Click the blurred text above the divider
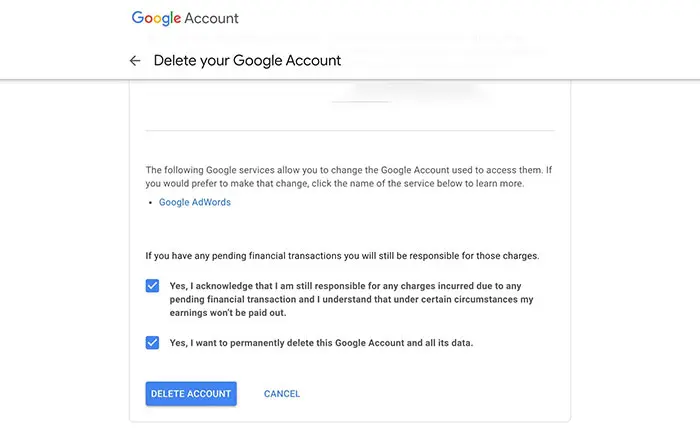Screen dimensions: 700x433 click(410, 92)
